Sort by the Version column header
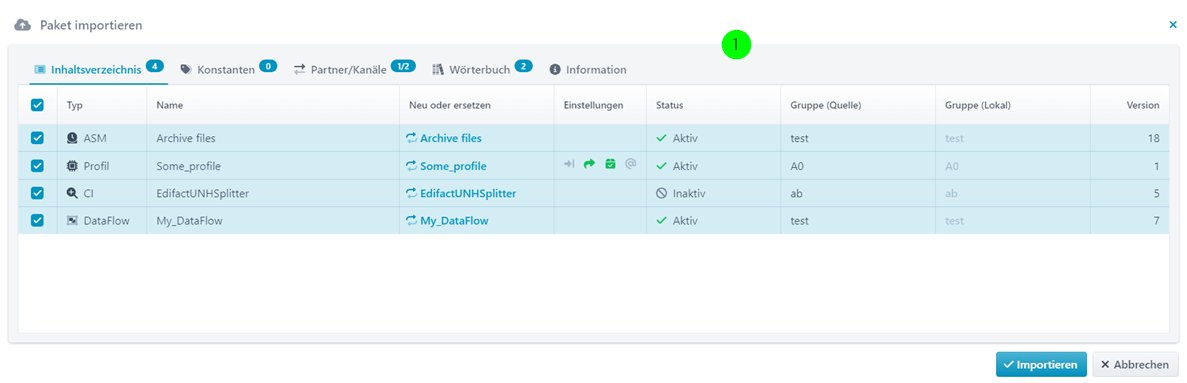This screenshot has width=1187, height=383. [1142, 105]
